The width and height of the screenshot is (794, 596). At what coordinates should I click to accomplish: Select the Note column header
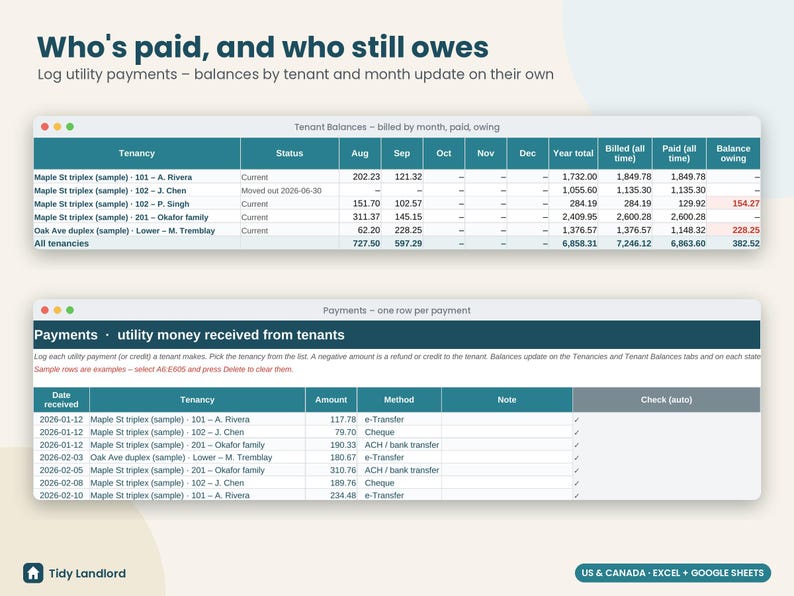point(507,400)
